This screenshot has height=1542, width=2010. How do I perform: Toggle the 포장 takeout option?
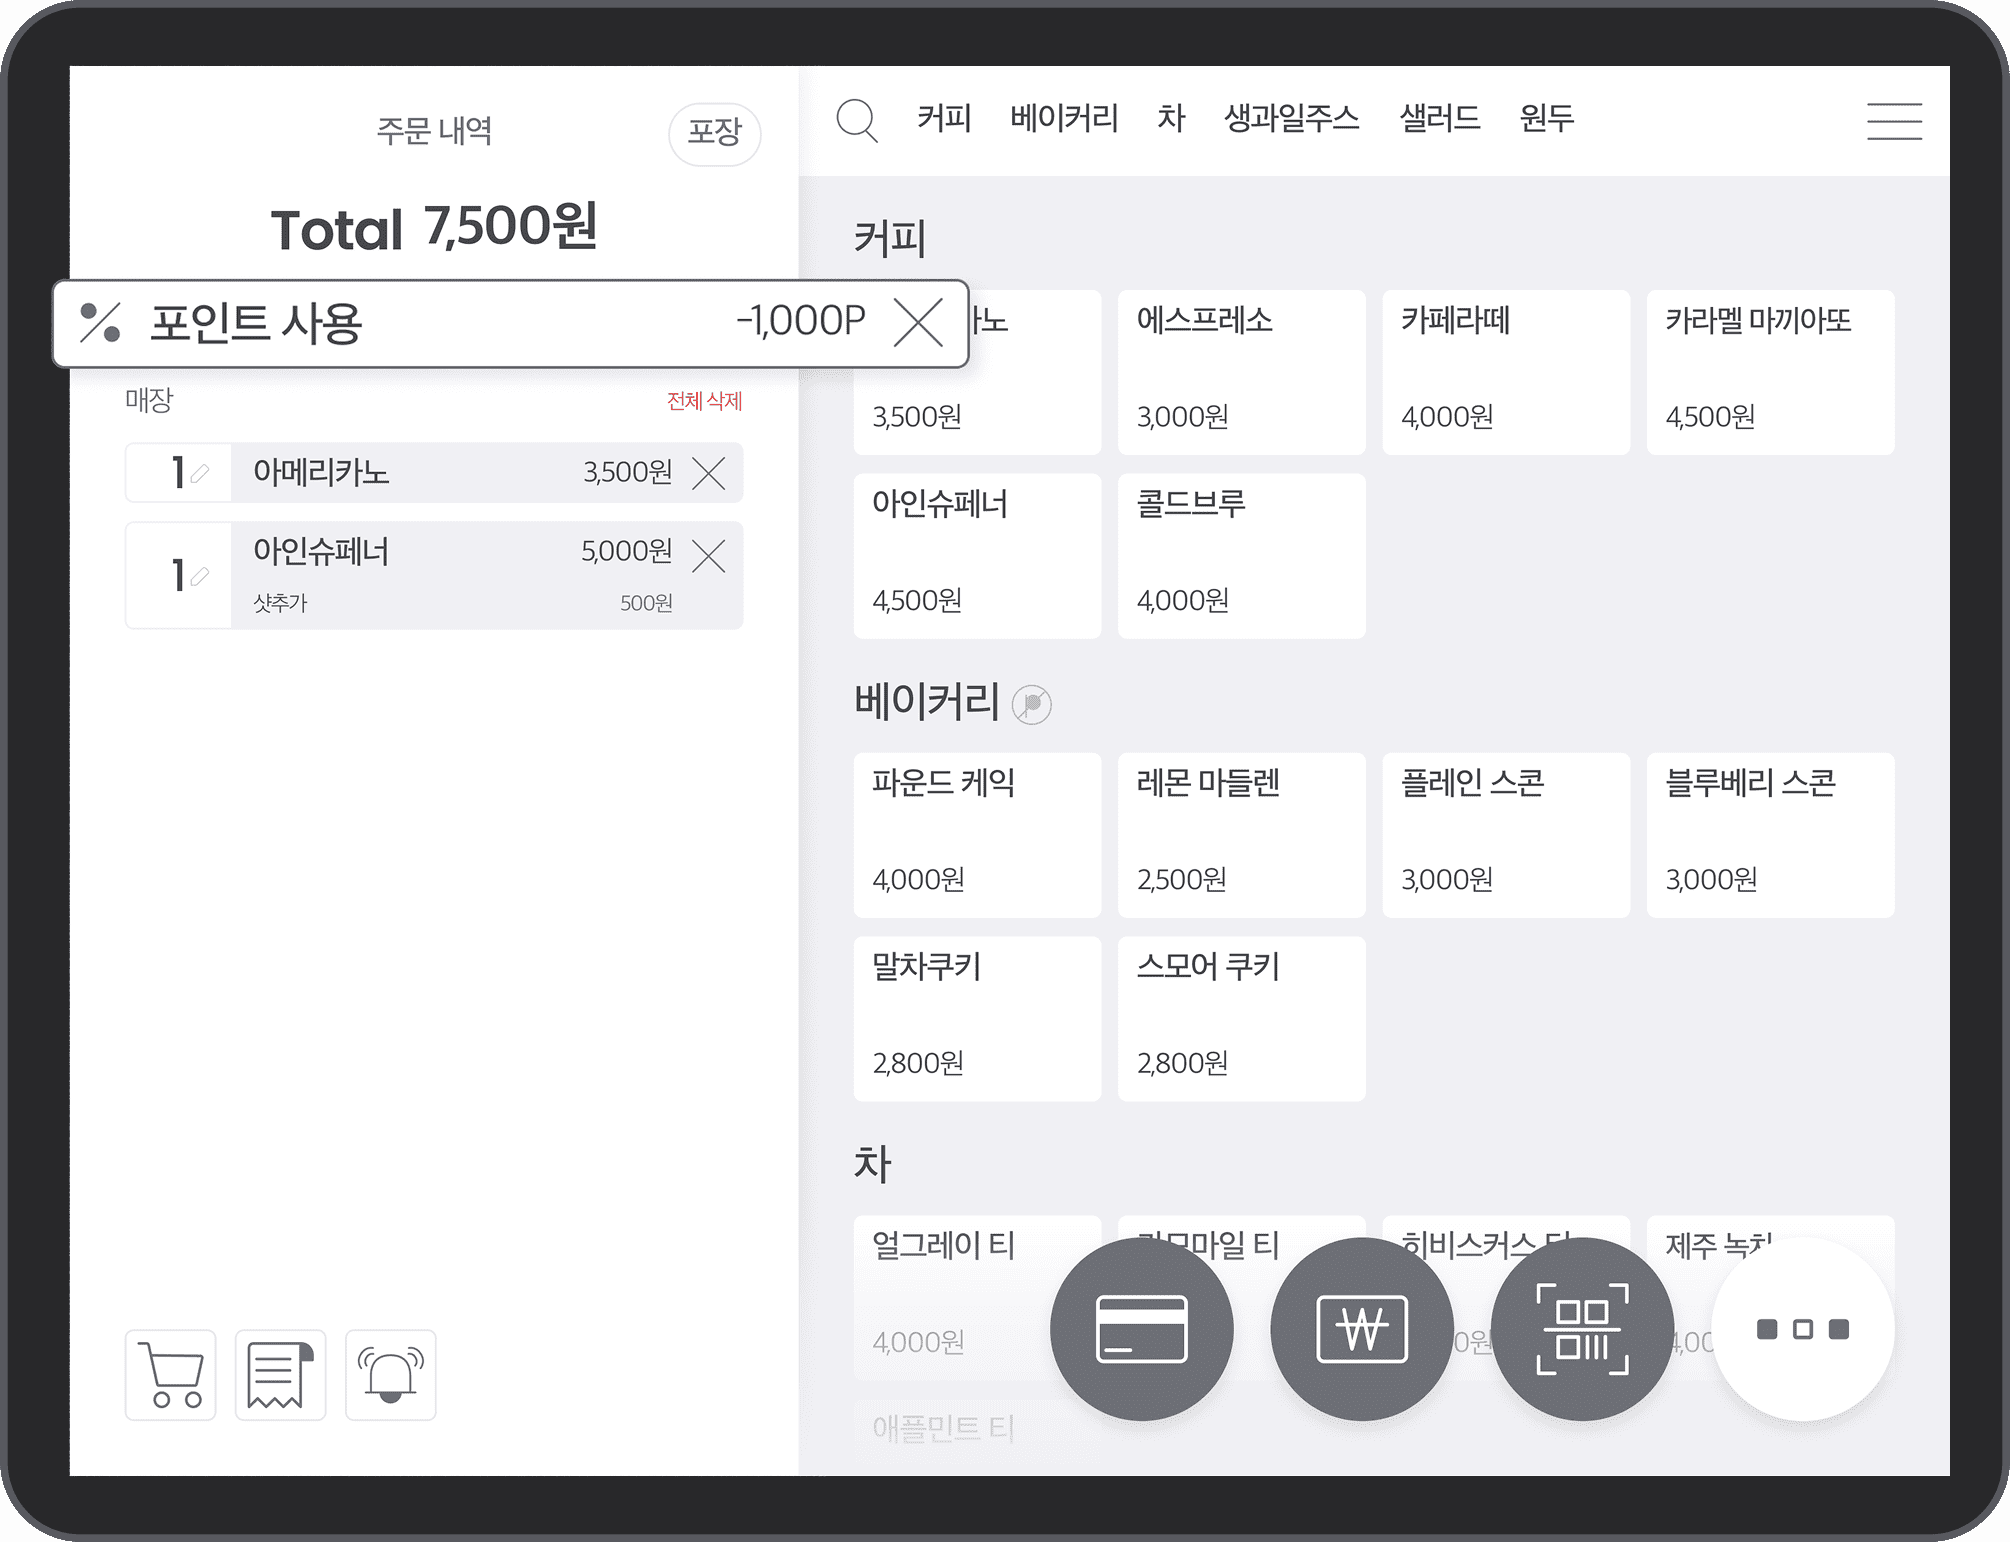point(714,133)
